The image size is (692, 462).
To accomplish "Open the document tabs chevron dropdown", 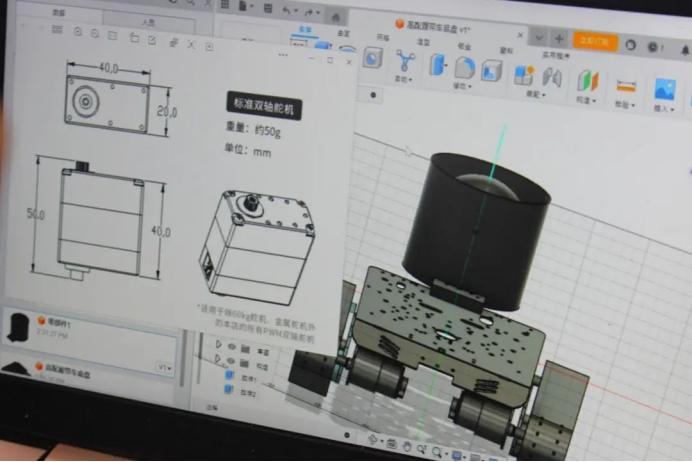I will click(539, 38).
